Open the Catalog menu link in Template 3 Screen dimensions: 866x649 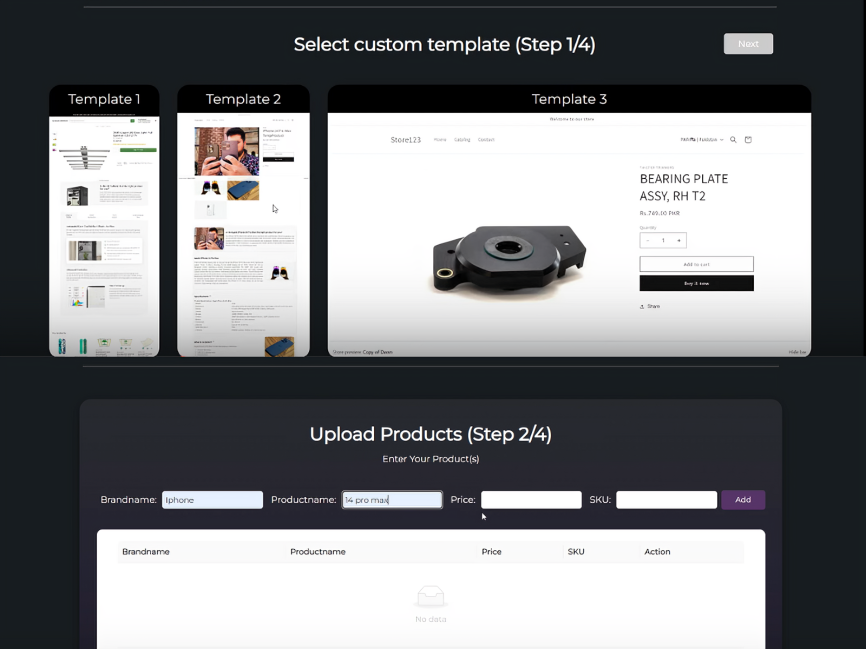(x=462, y=140)
